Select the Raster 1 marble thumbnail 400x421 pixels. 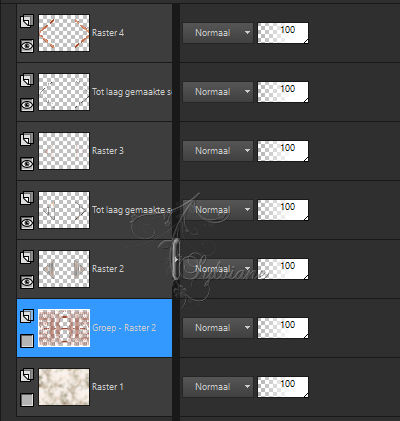coord(64,387)
